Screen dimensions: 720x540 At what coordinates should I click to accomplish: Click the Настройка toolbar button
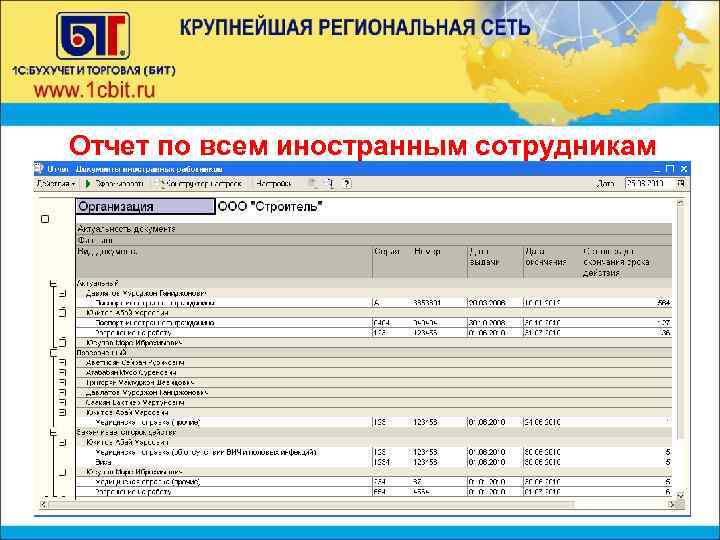pyautogui.click(x=274, y=184)
